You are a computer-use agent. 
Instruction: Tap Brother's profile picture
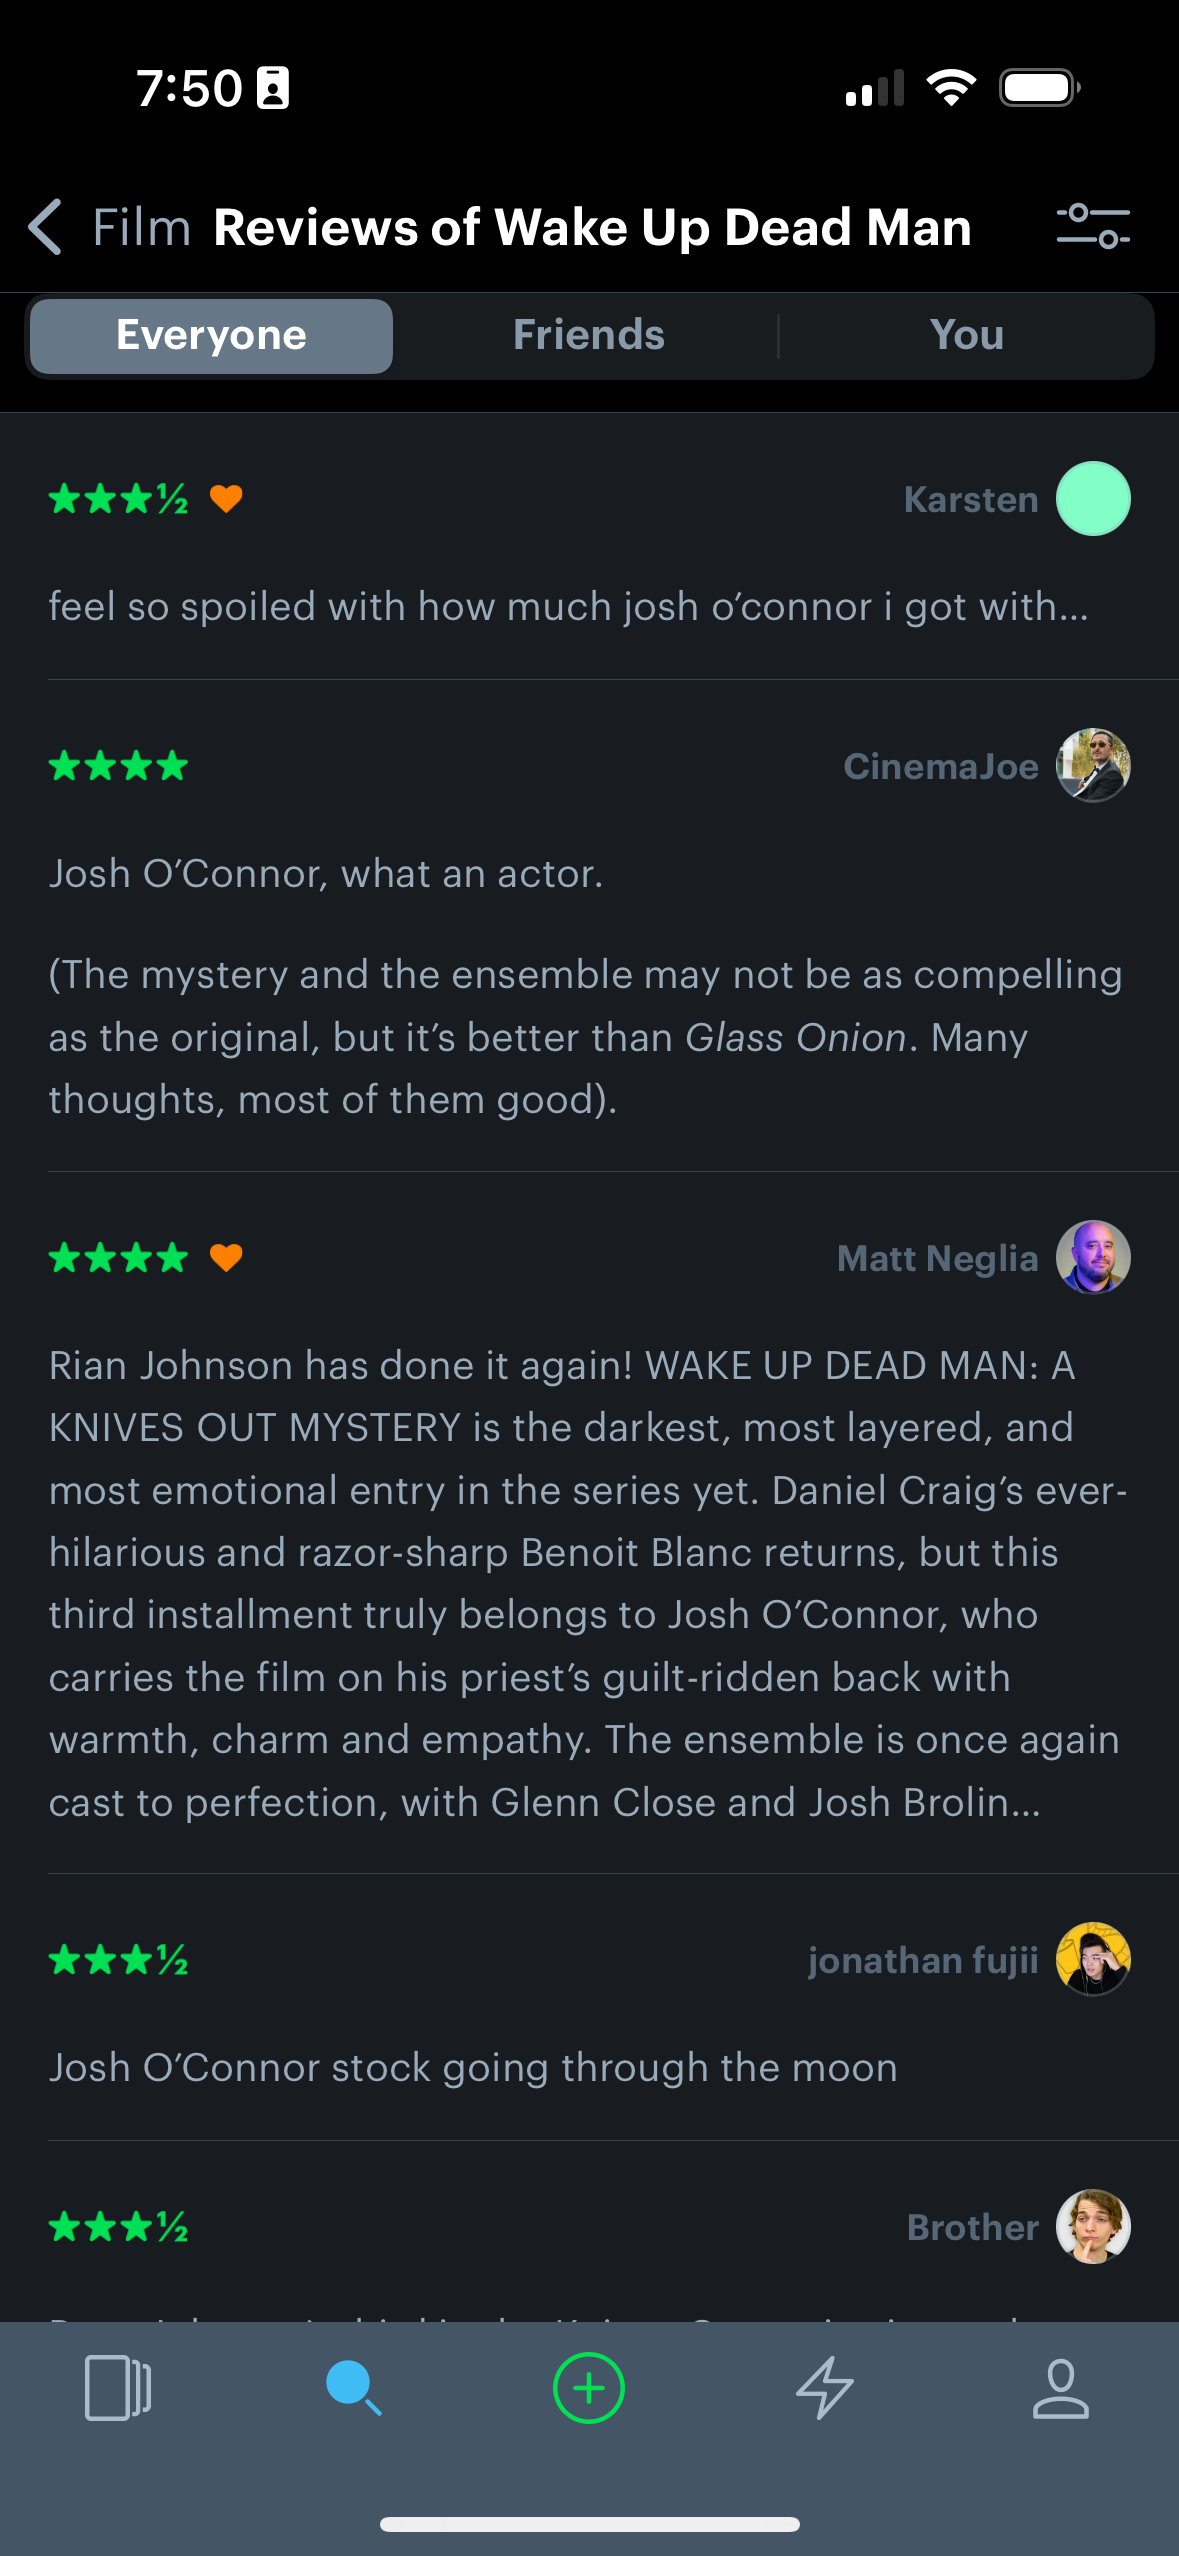(x=1093, y=2227)
